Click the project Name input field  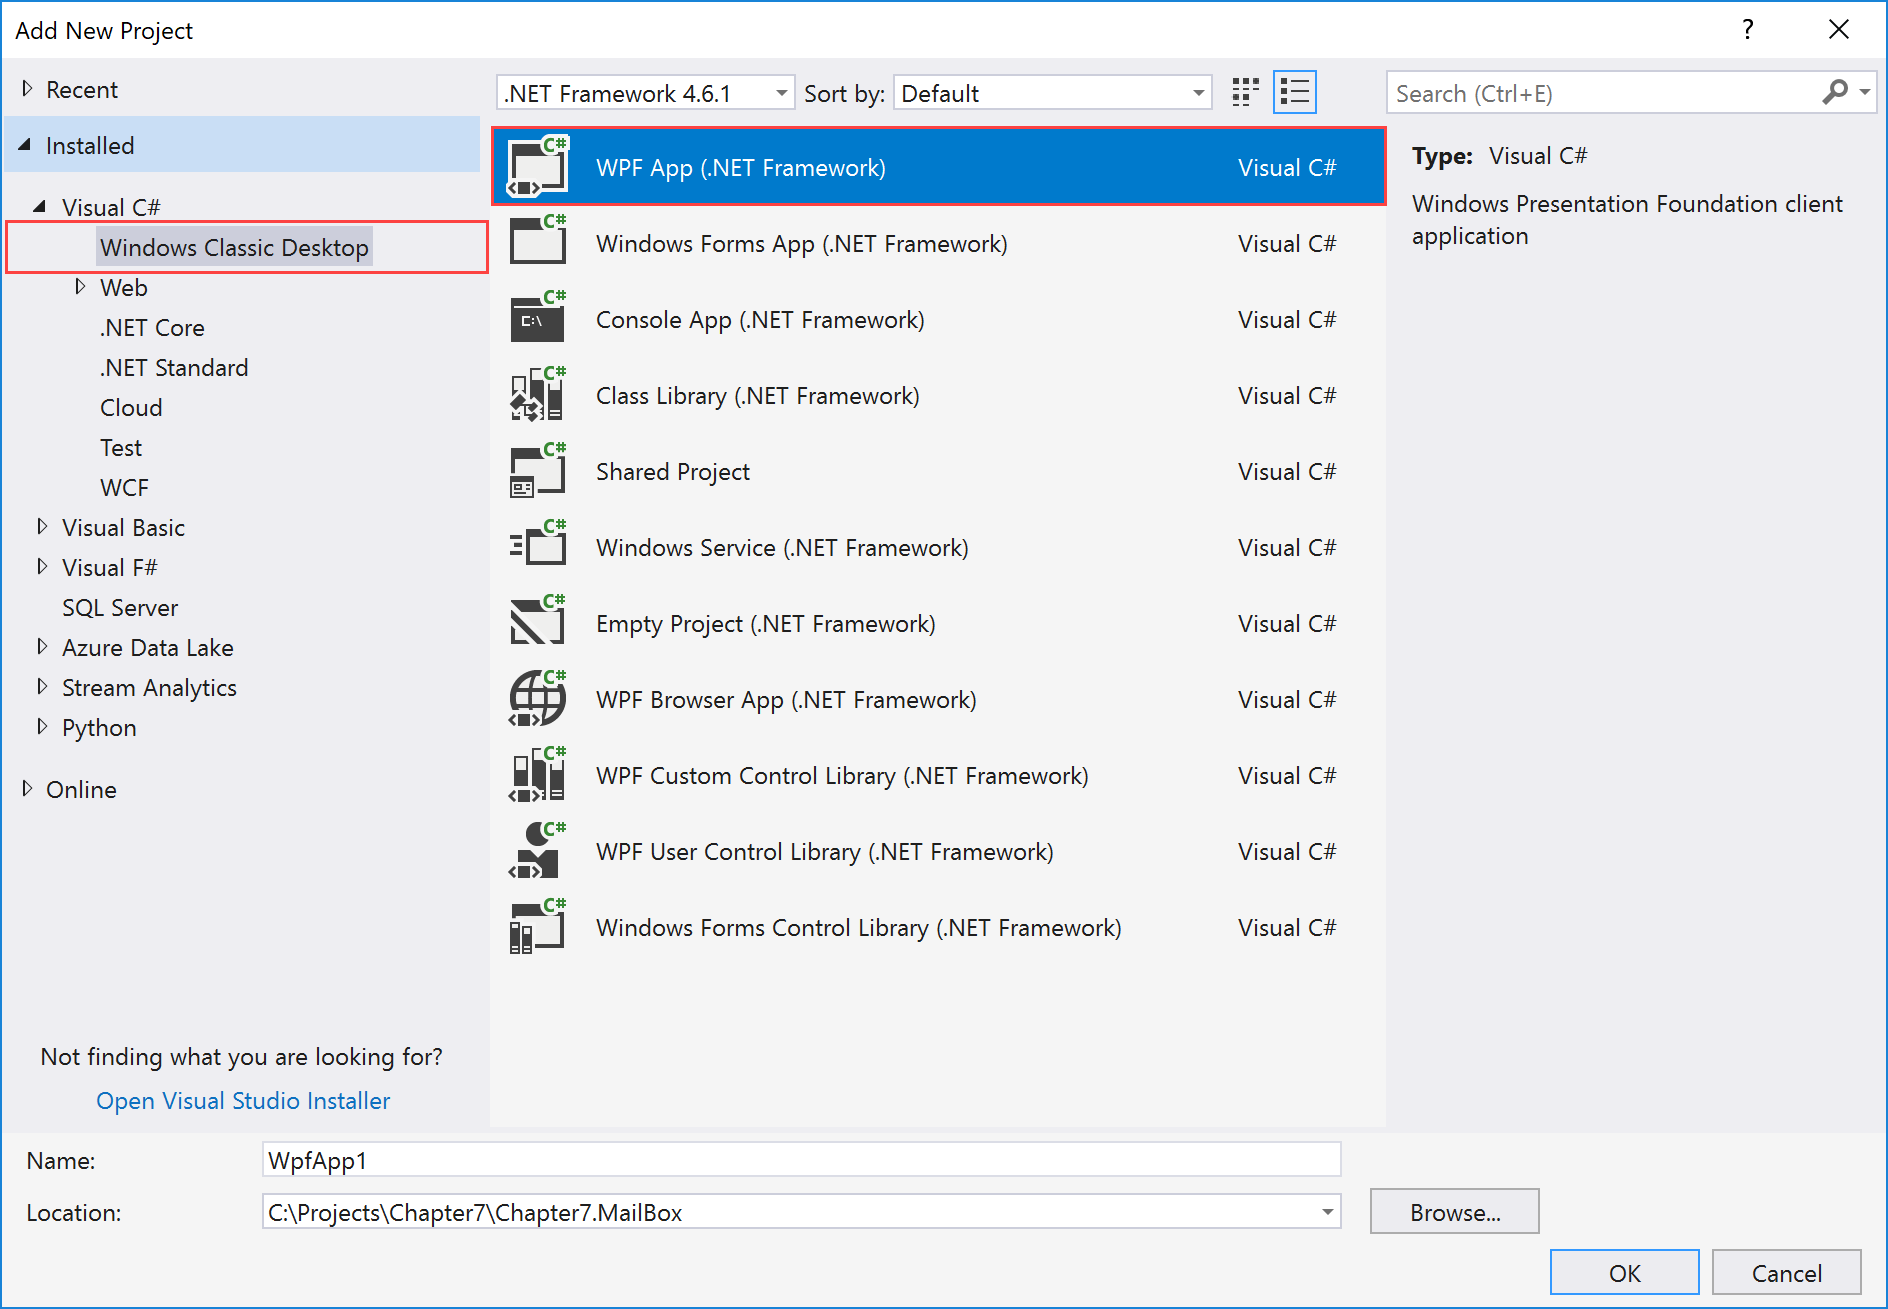801,1160
